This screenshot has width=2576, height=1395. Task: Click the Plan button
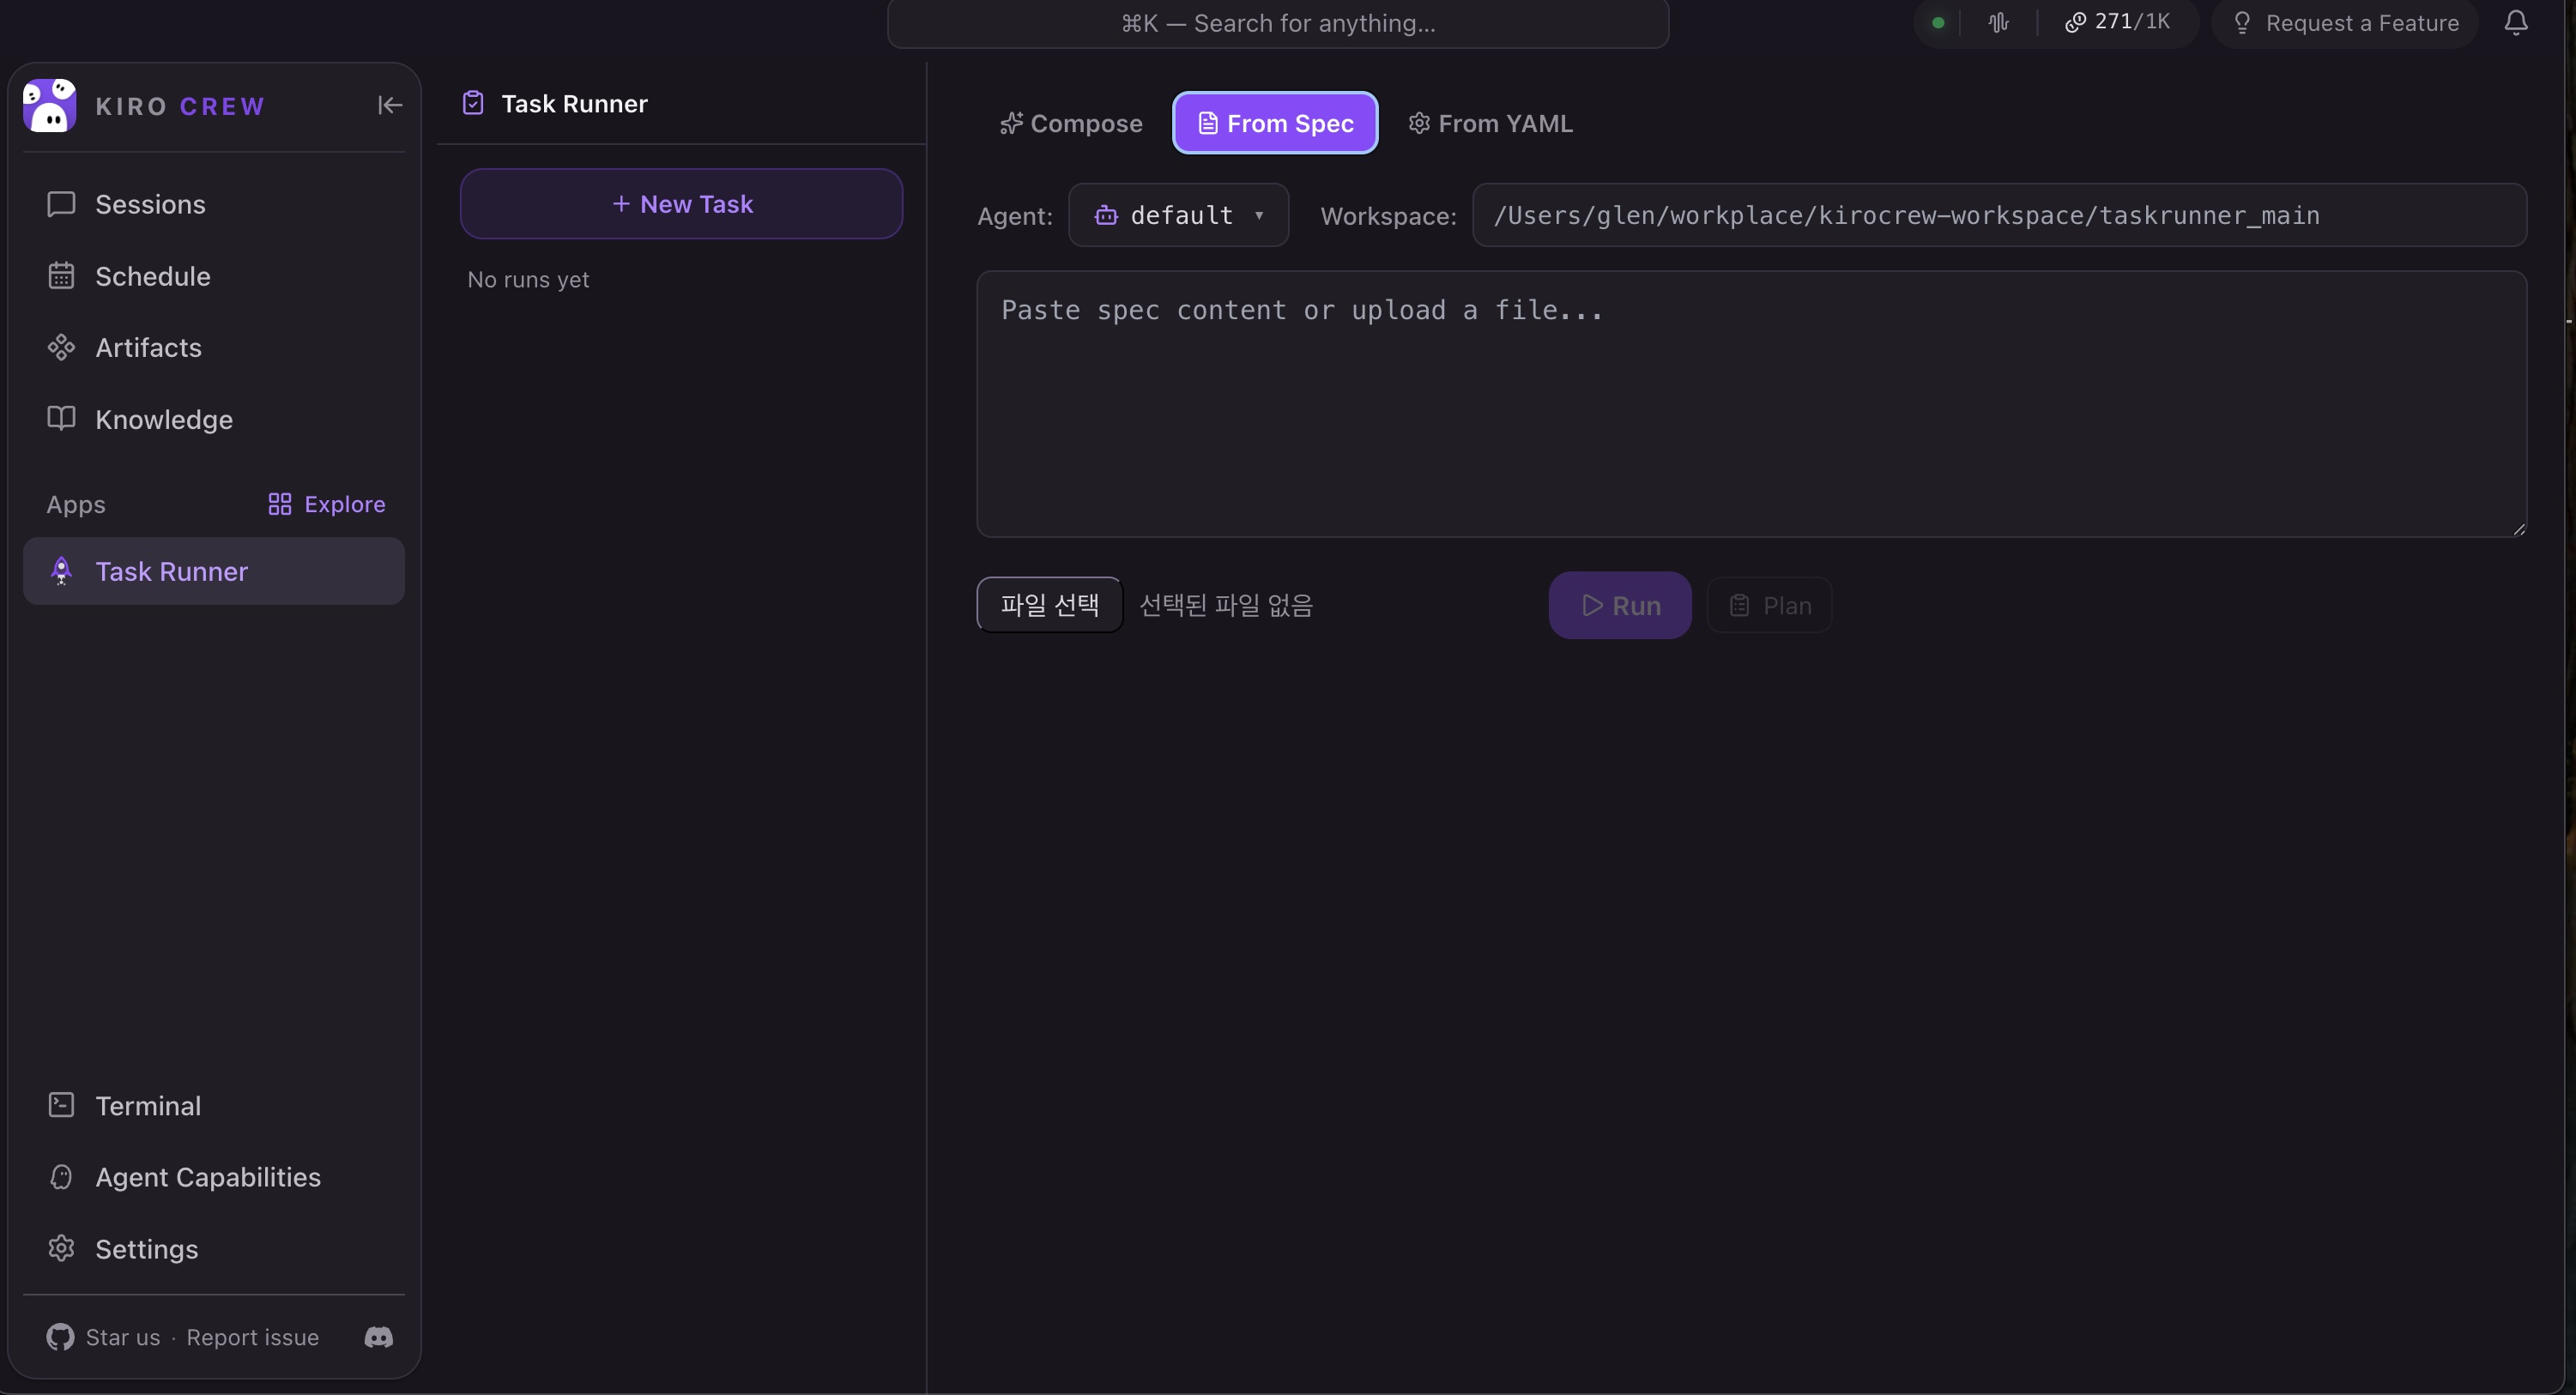[1769, 605]
